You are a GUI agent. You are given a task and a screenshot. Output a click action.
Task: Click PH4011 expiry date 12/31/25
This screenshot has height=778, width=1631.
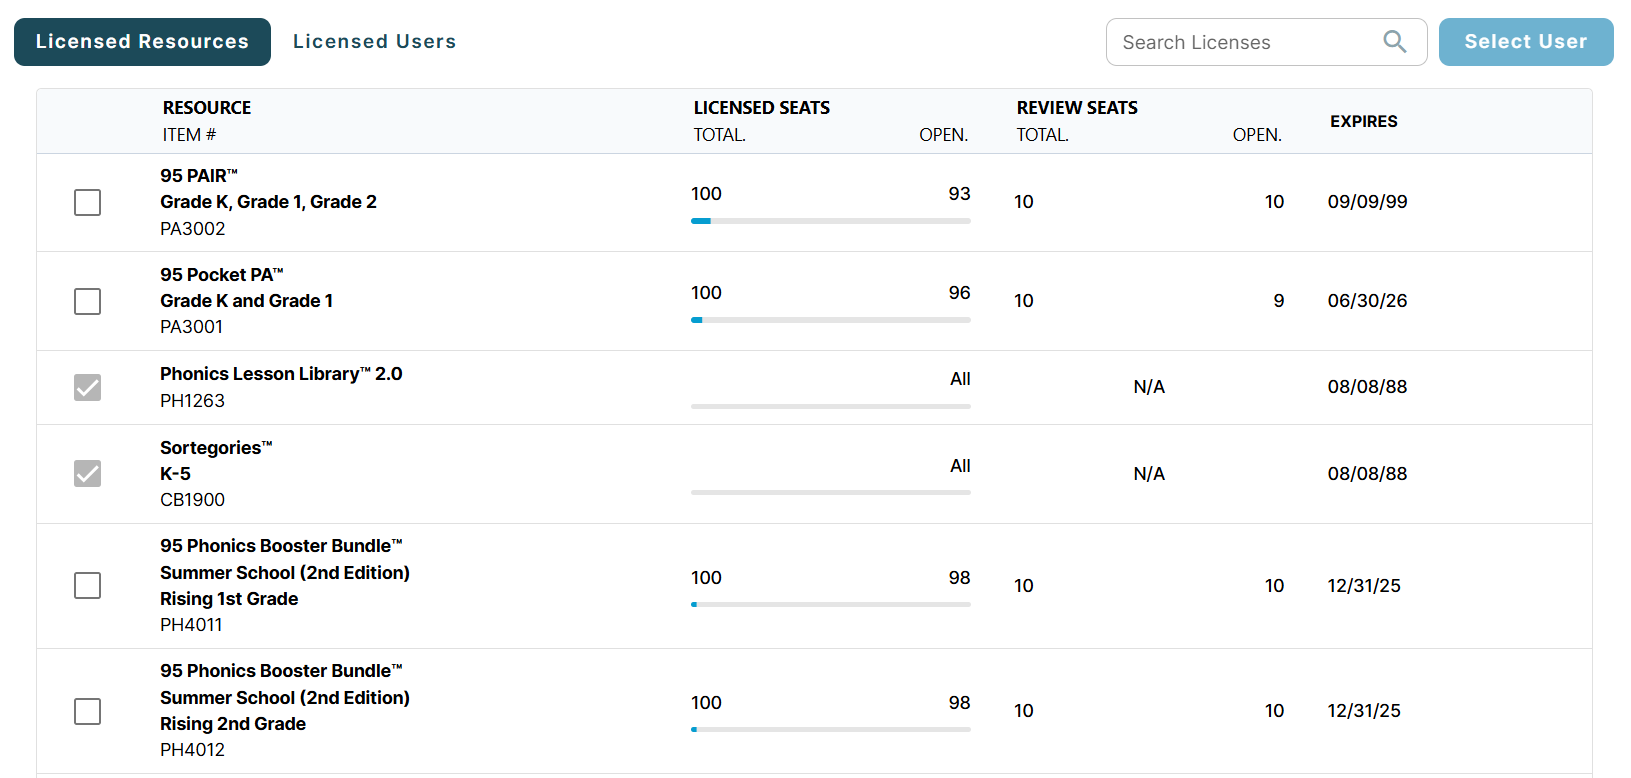pyautogui.click(x=1364, y=586)
